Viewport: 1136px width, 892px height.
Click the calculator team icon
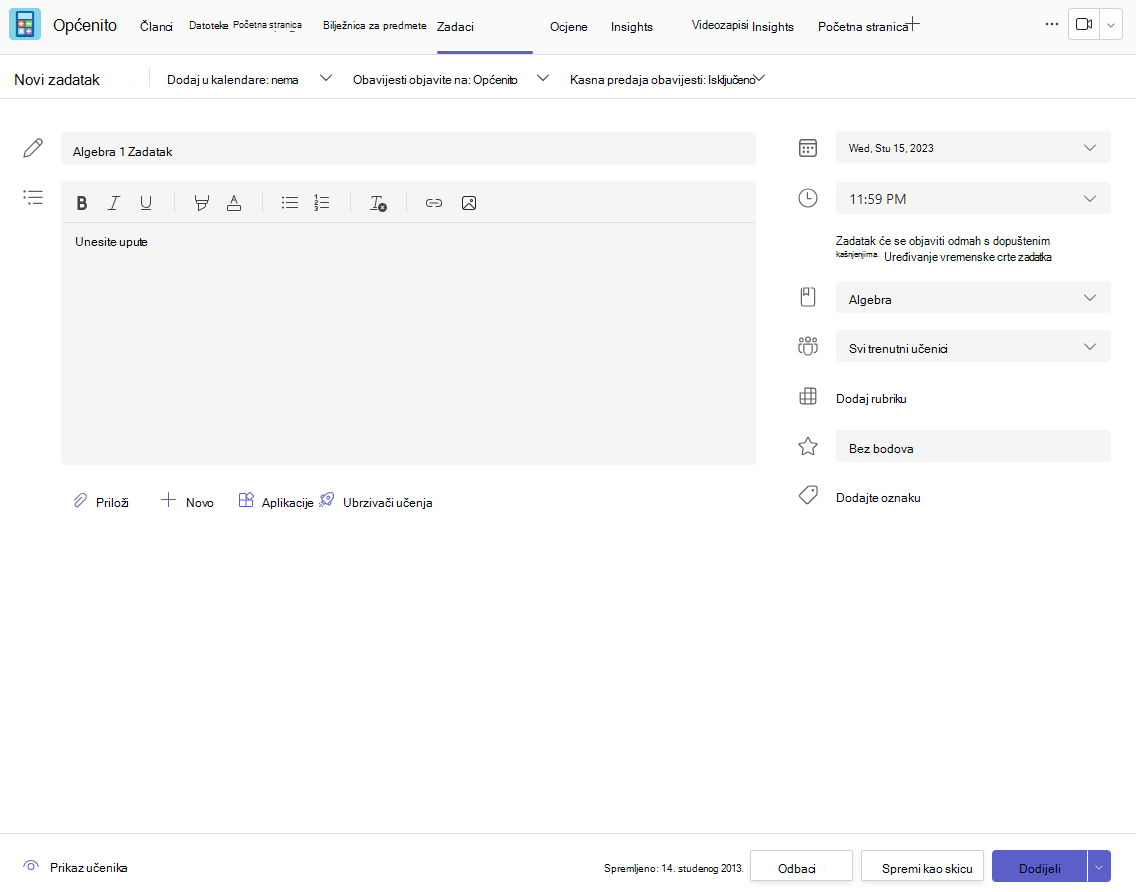point(25,25)
